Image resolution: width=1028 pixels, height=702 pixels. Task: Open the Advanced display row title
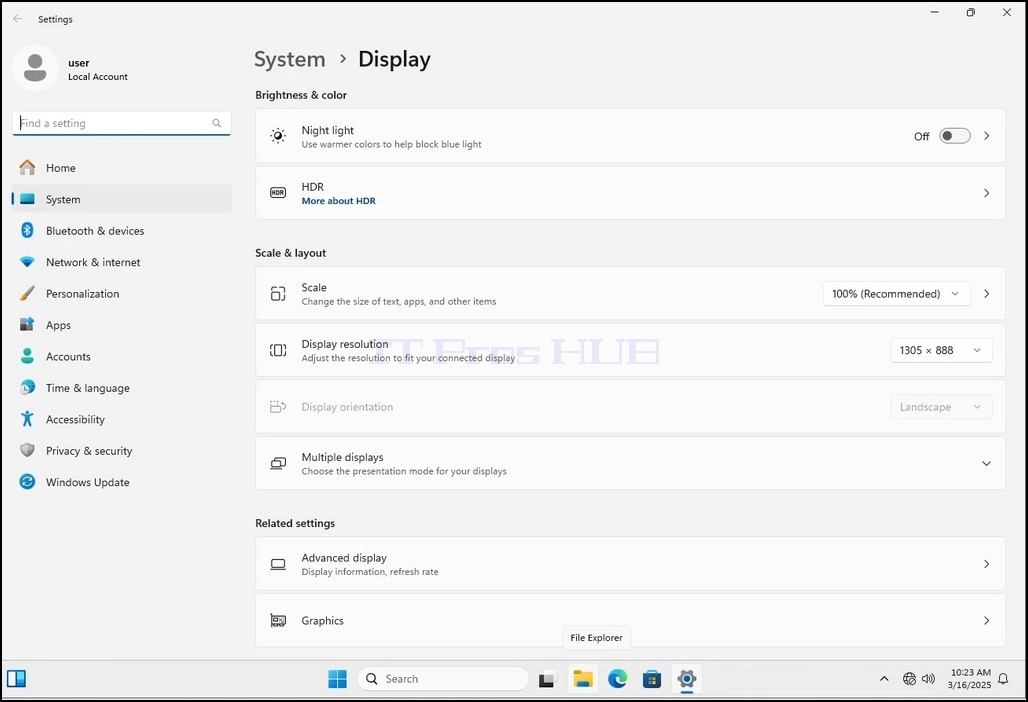344,558
